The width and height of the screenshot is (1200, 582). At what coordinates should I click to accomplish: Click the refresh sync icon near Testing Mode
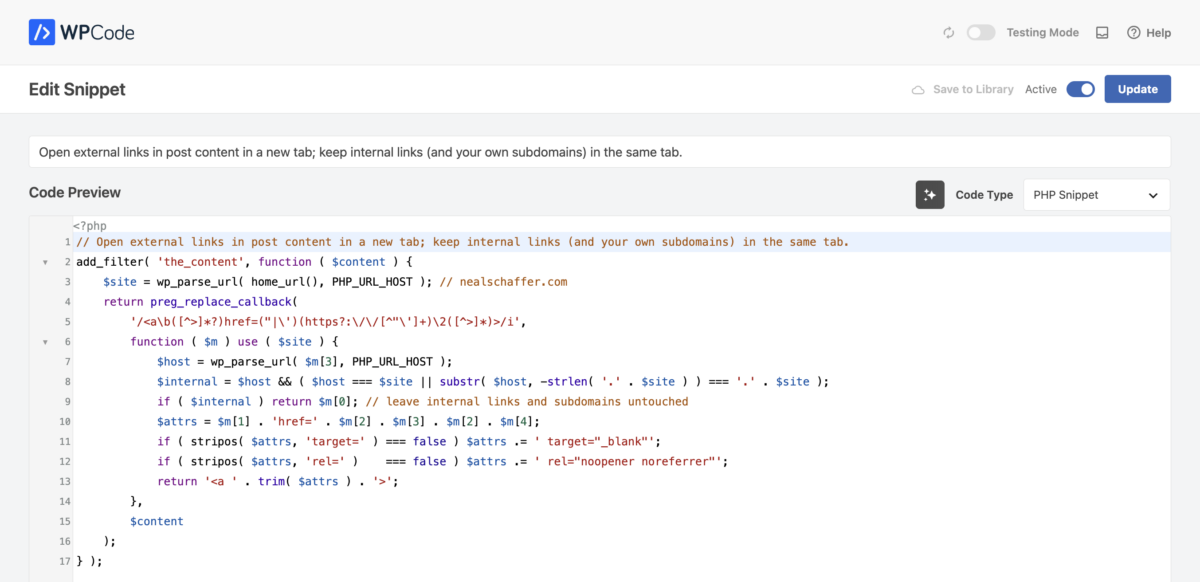click(x=949, y=33)
